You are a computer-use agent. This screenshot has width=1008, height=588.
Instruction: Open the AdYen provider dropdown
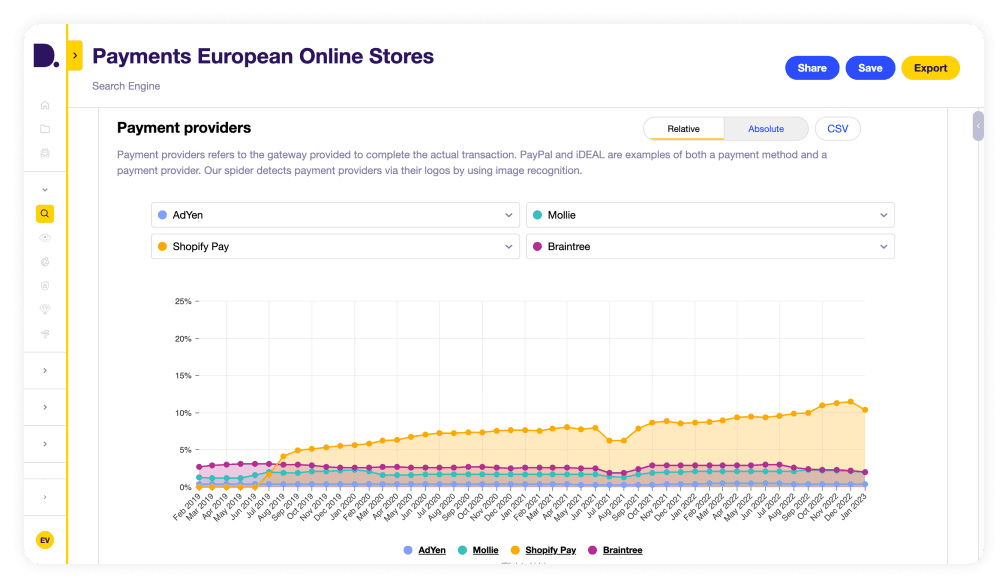coord(335,215)
